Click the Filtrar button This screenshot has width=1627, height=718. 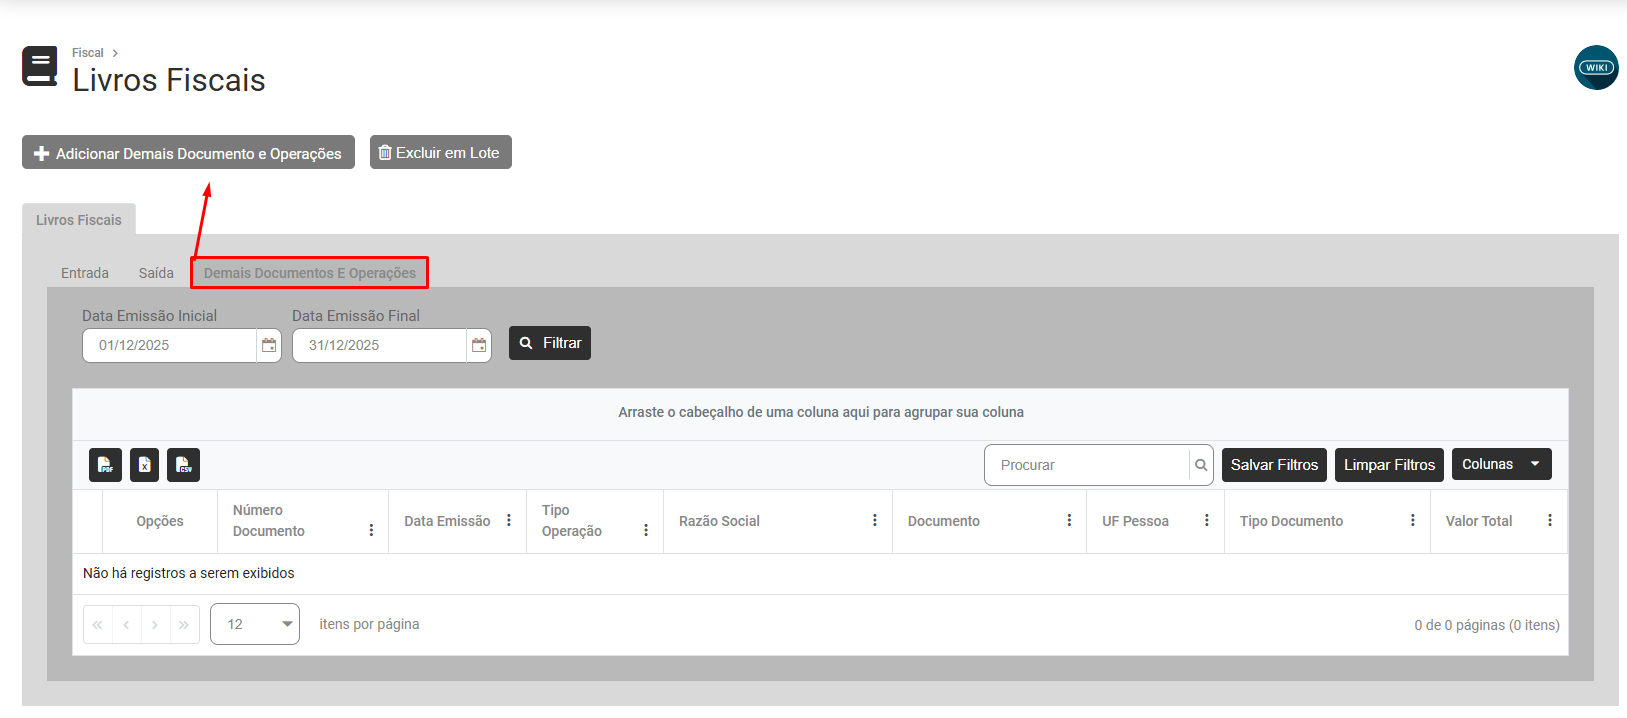point(550,343)
